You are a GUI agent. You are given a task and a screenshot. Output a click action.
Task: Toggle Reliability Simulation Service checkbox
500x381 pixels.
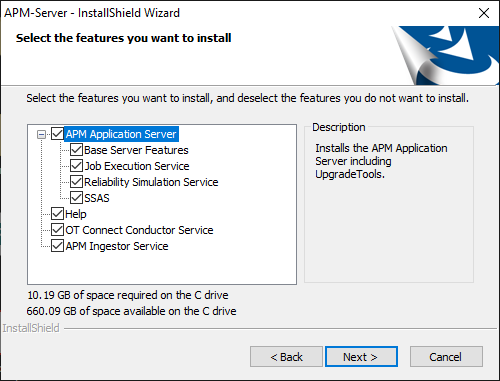coord(76,182)
